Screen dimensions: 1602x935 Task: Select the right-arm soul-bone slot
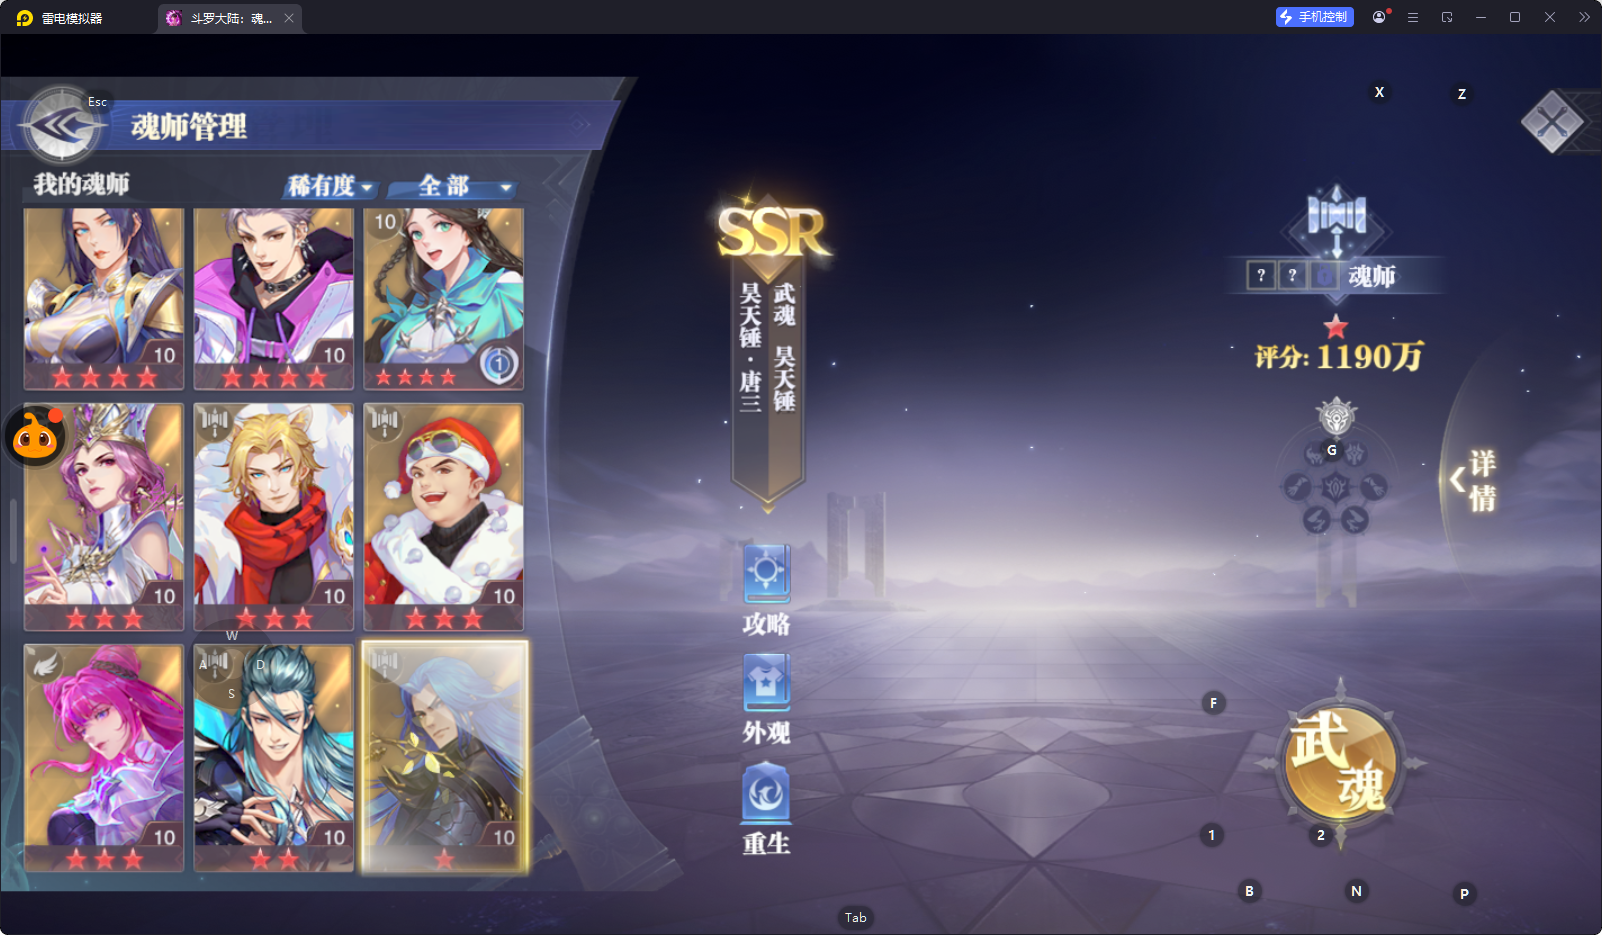pyautogui.click(x=1374, y=487)
